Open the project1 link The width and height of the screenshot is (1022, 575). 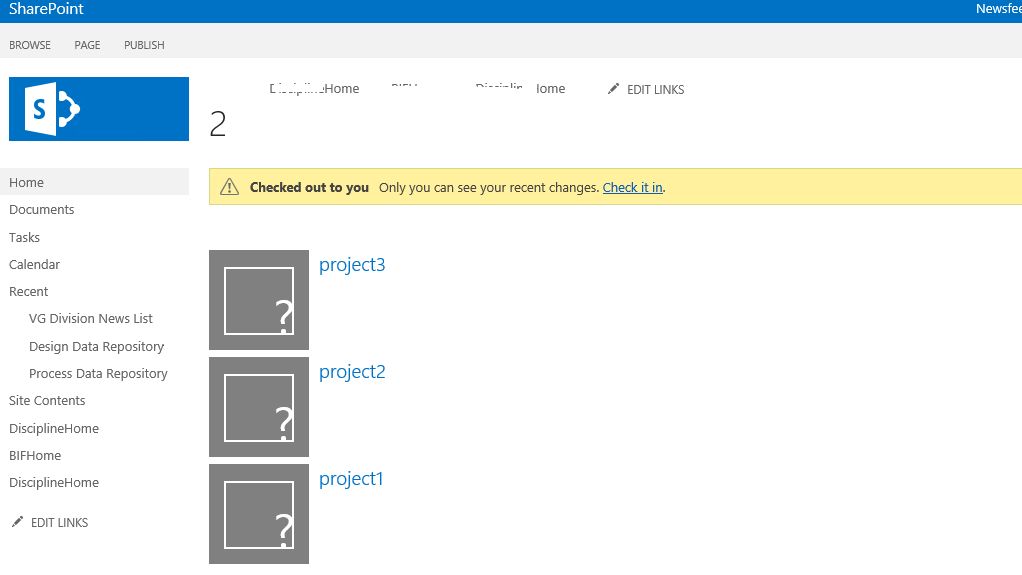[351, 479]
